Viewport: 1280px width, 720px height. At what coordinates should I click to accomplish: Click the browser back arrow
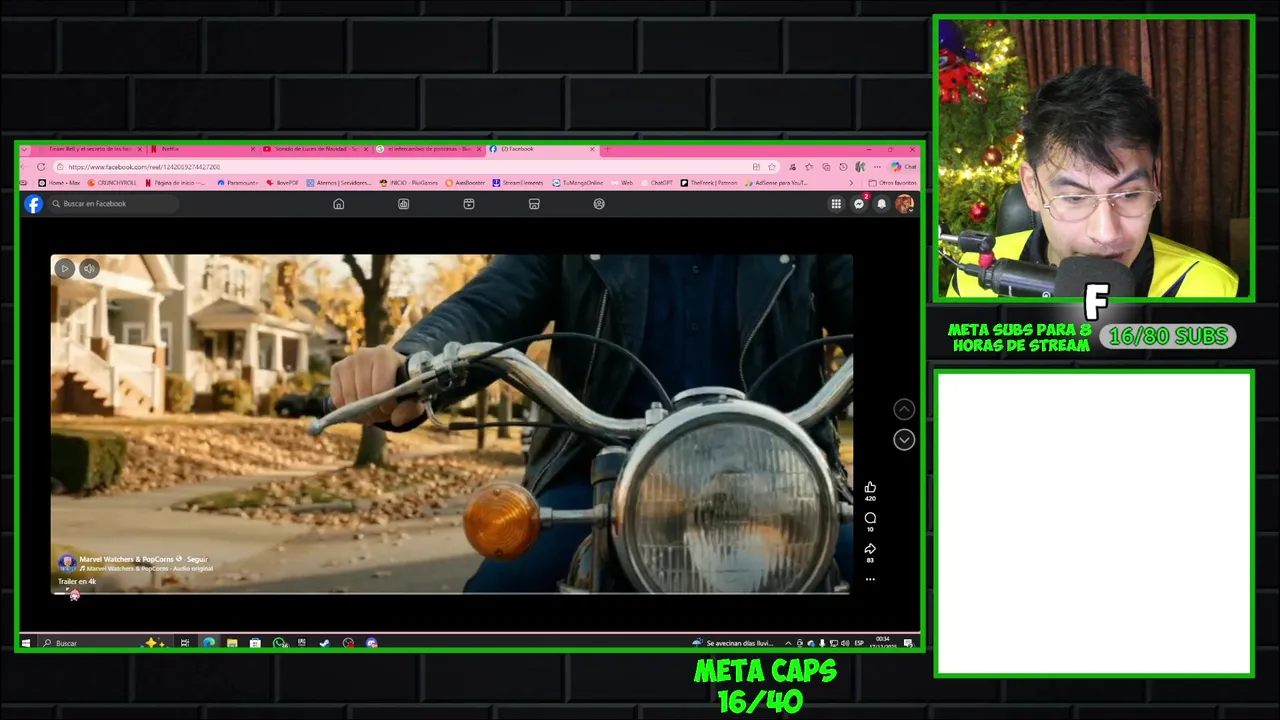pyautogui.click(x=25, y=167)
